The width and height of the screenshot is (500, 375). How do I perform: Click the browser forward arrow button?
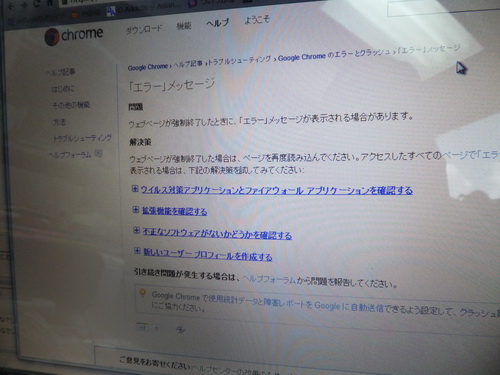pos(24,5)
